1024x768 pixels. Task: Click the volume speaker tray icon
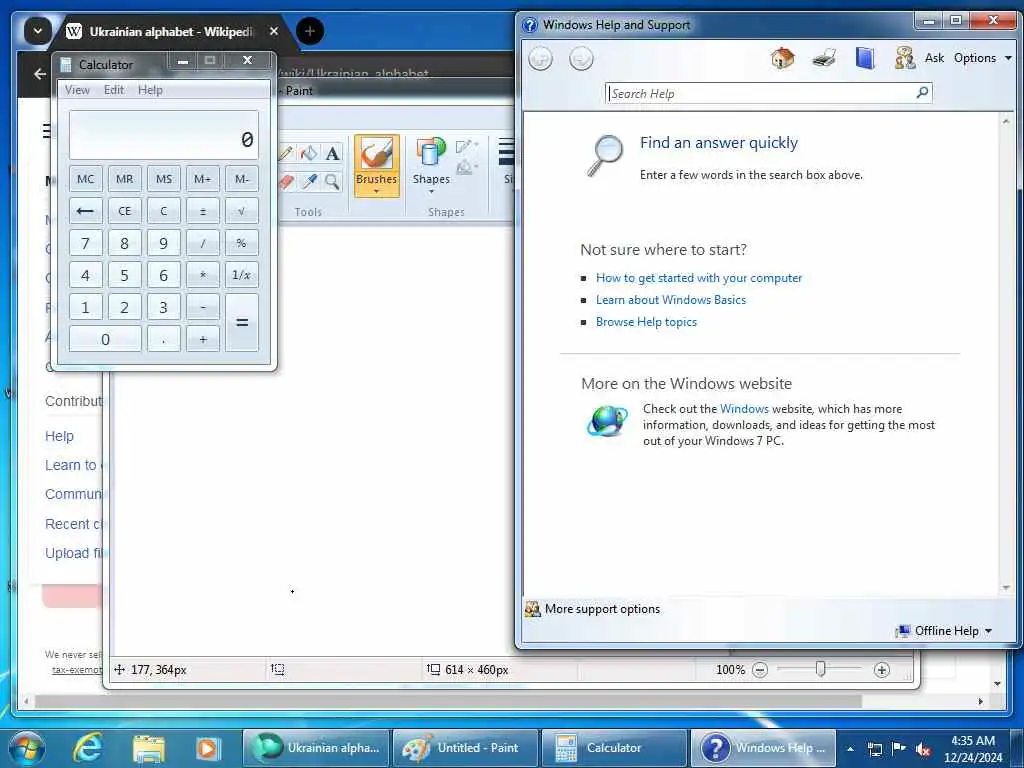(923, 749)
